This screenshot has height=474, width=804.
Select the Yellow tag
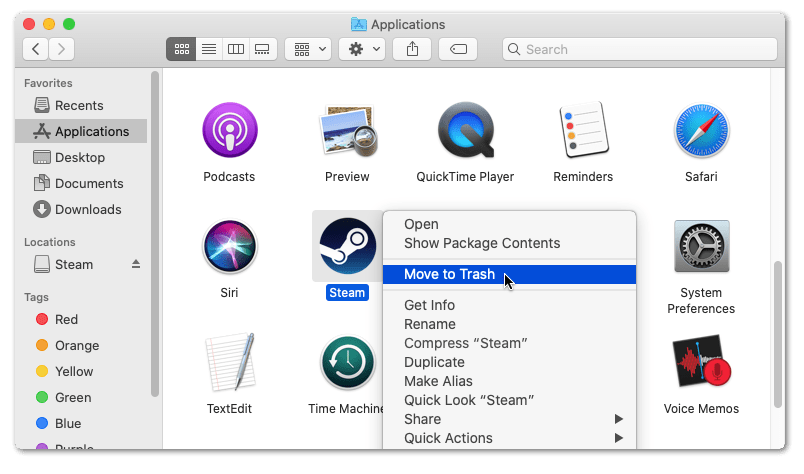coord(81,371)
